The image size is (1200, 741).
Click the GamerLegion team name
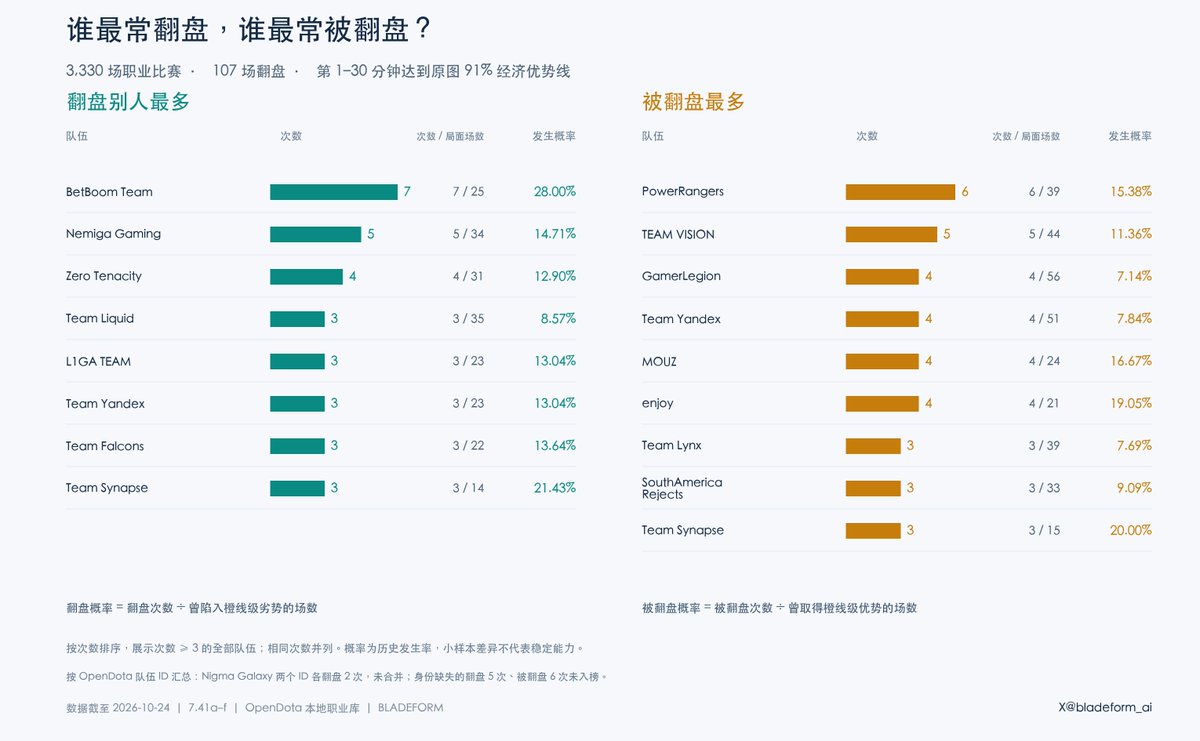click(x=681, y=276)
